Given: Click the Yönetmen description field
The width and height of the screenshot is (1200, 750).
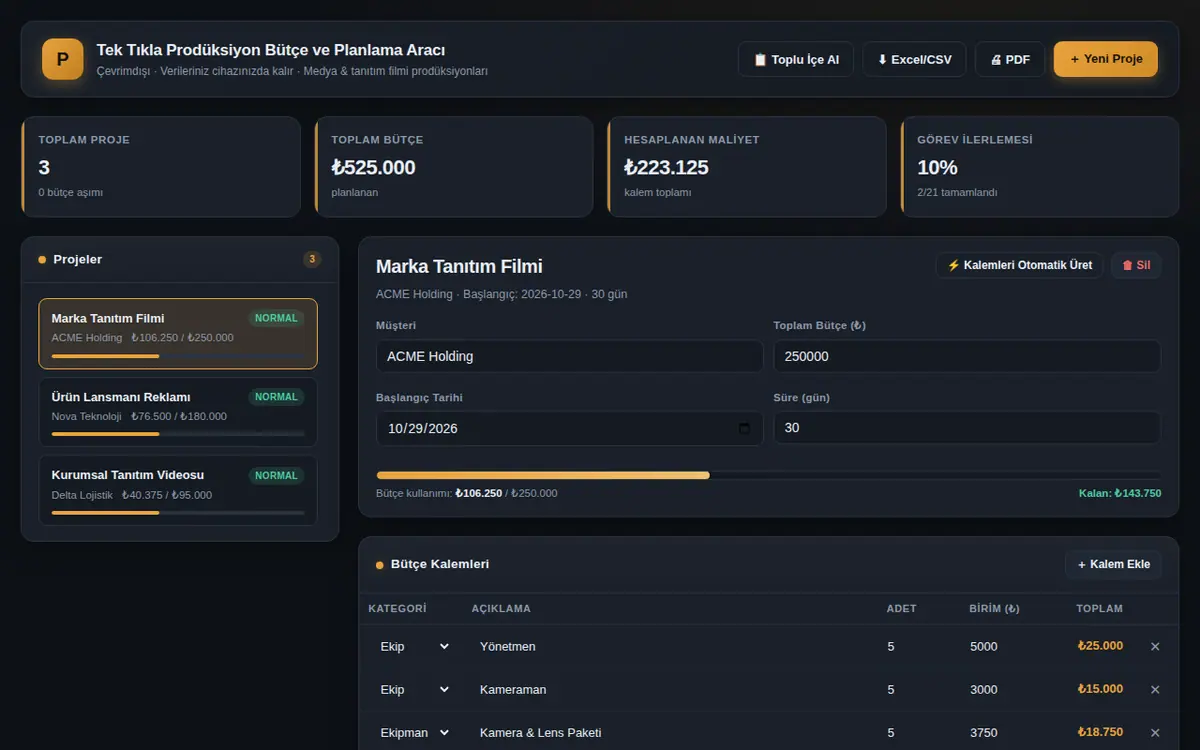Looking at the screenshot, I should [x=673, y=647].
